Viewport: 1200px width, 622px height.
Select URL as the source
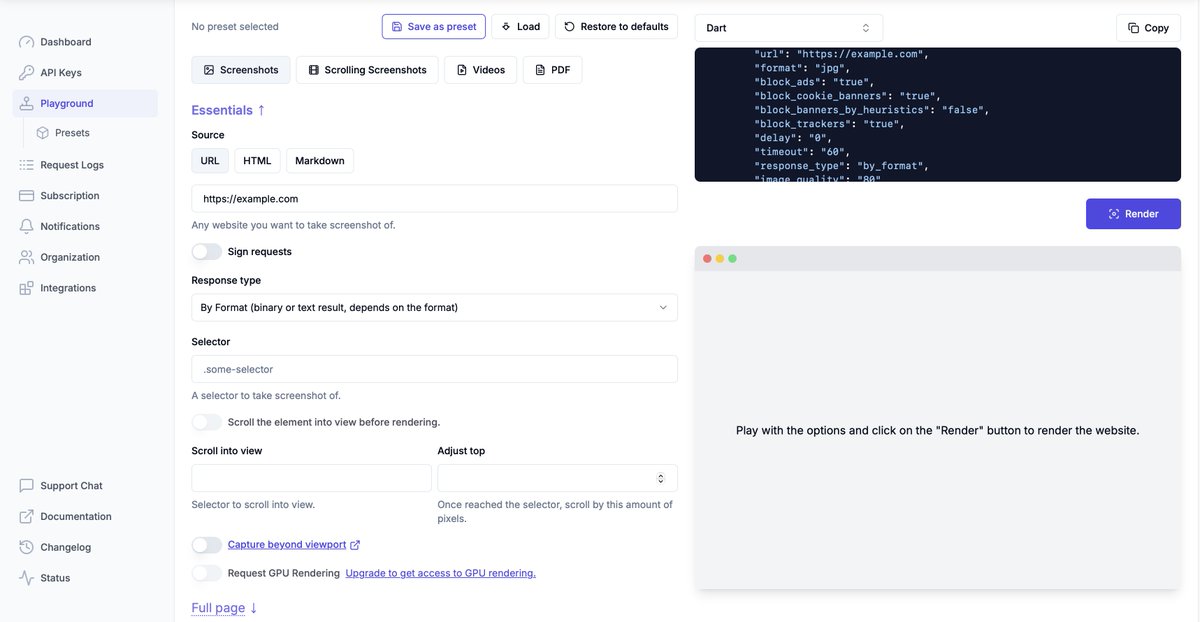coord(210,161)
